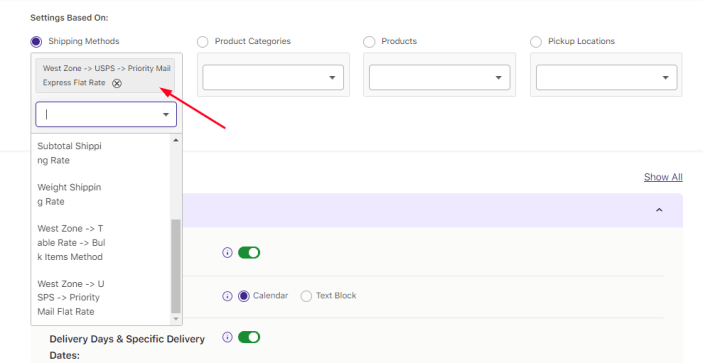Click the Show All link
Image resolution: width=703 pixels, height=363 pixels.
click(663, 177)
